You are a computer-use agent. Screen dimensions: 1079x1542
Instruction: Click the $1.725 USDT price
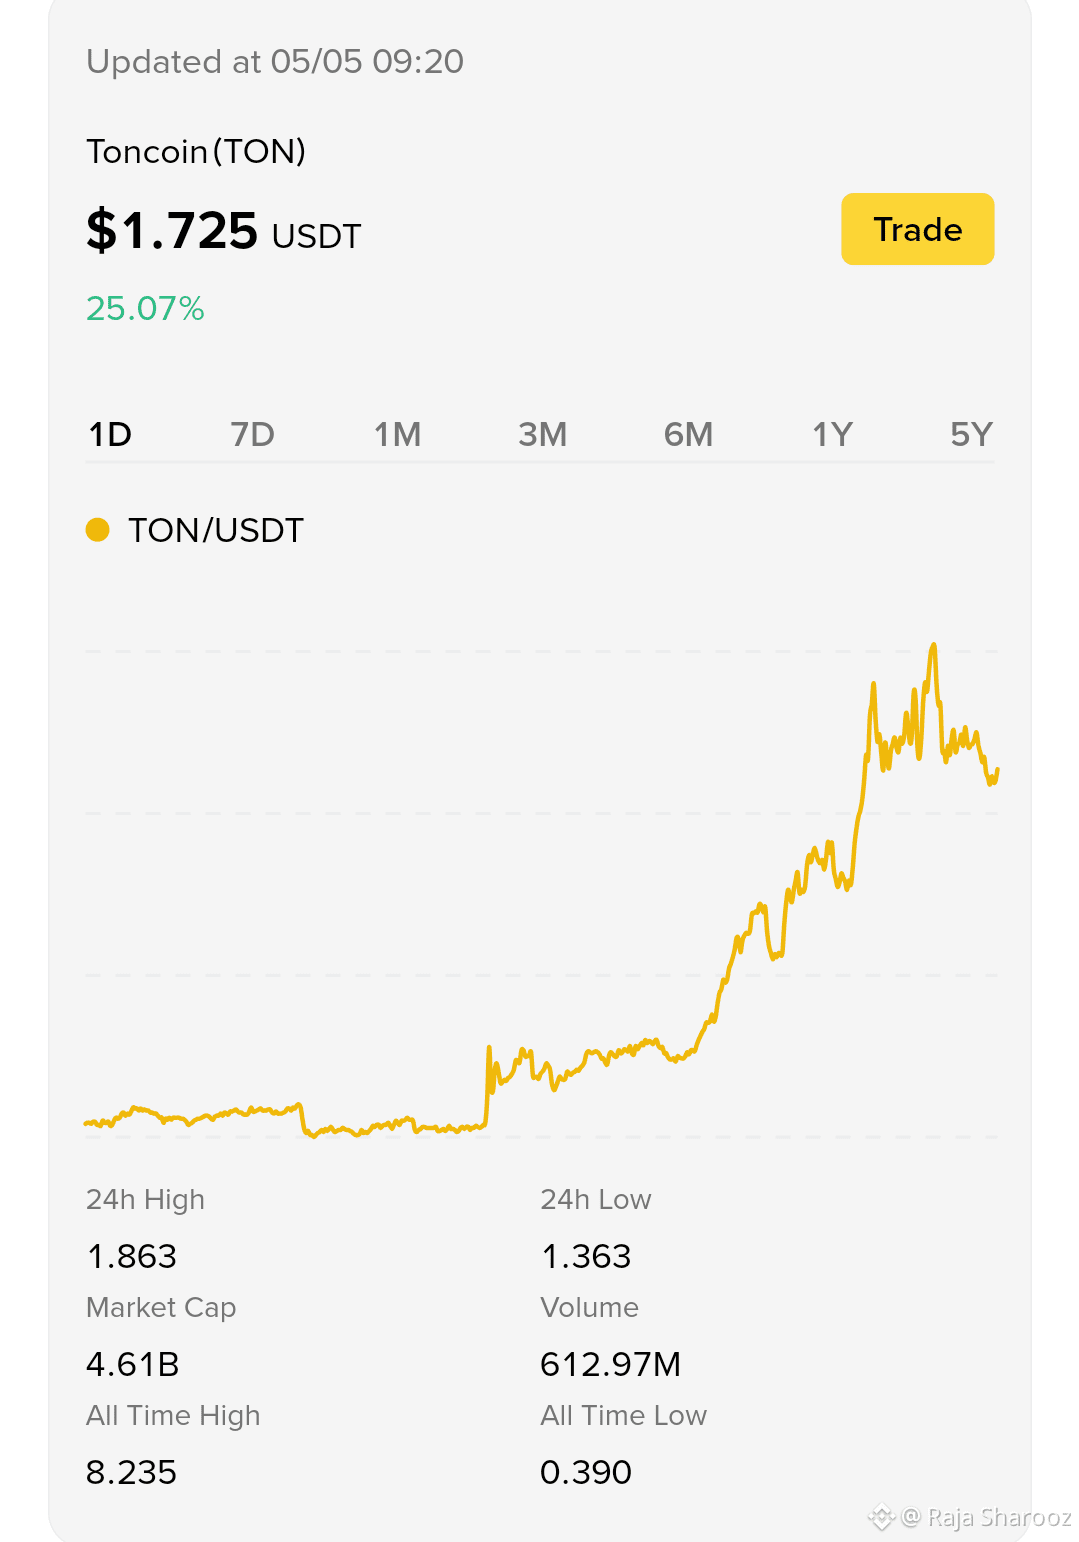[x=223, y=231]
